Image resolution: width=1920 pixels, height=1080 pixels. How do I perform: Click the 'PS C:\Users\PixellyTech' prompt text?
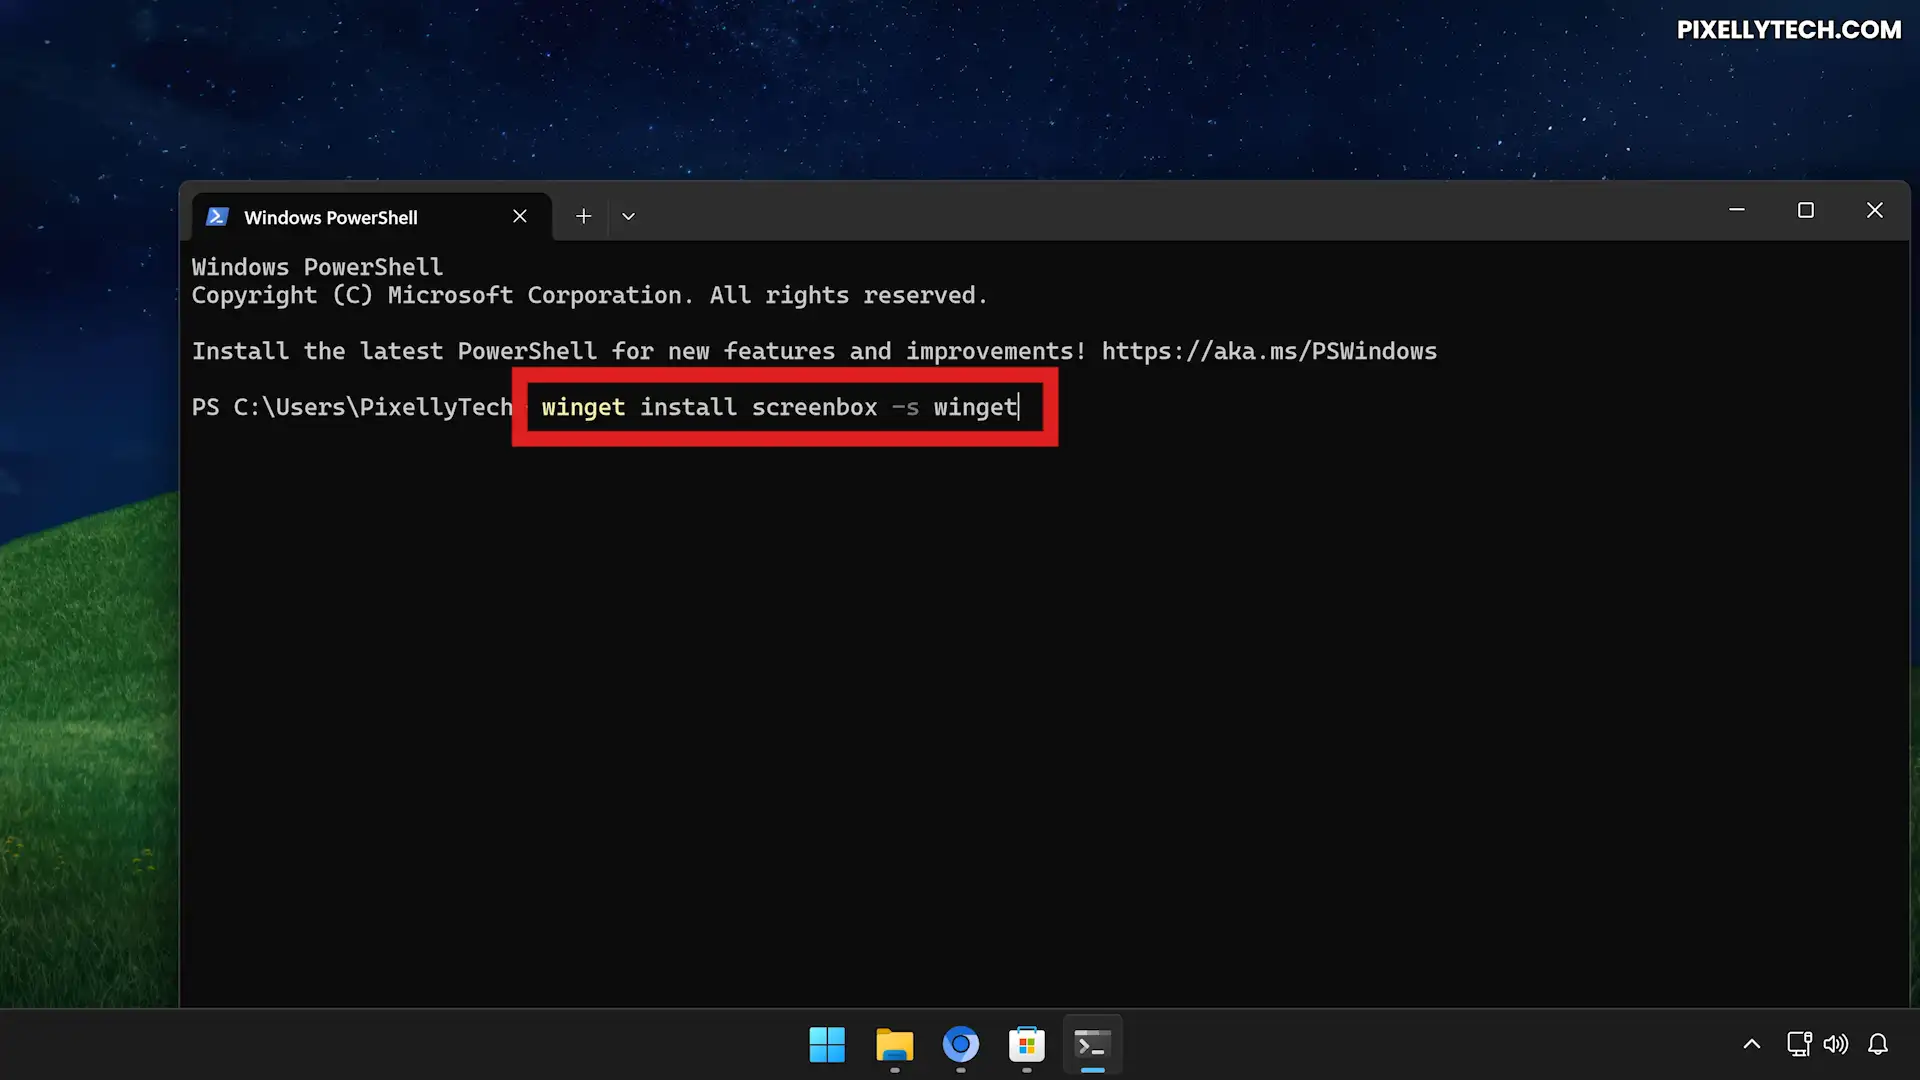pos(352,407)
